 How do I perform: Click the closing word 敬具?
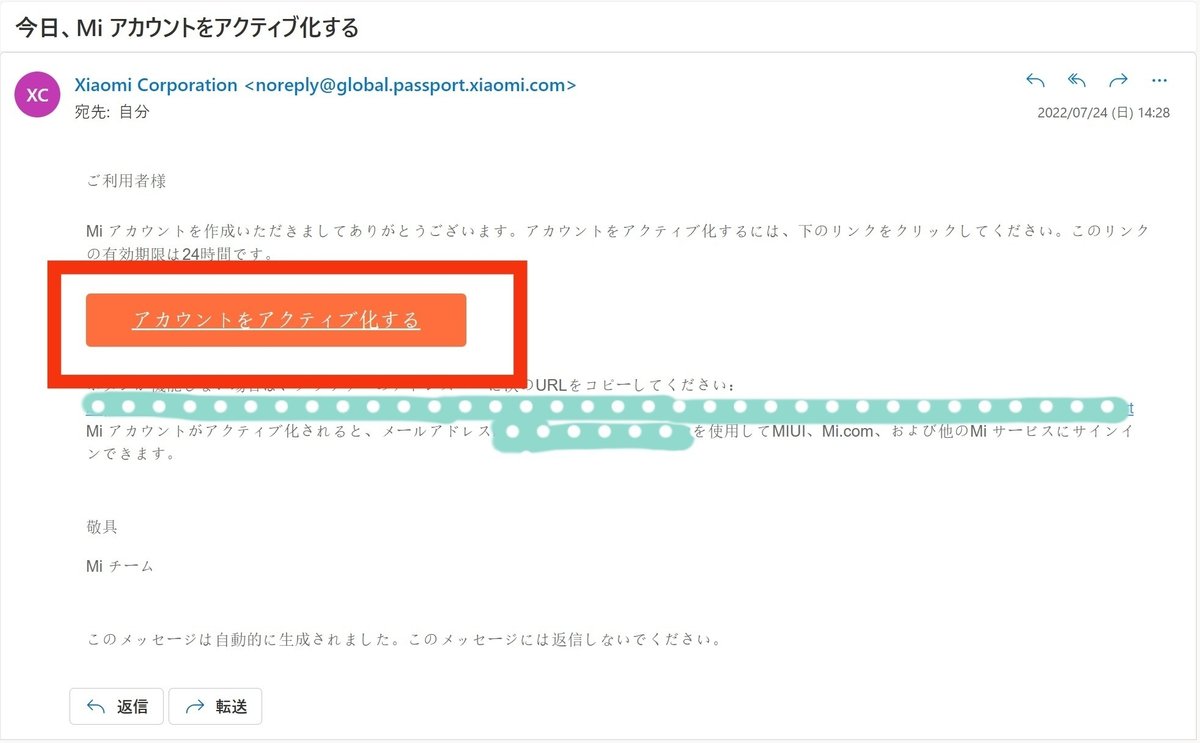point(102,527)
